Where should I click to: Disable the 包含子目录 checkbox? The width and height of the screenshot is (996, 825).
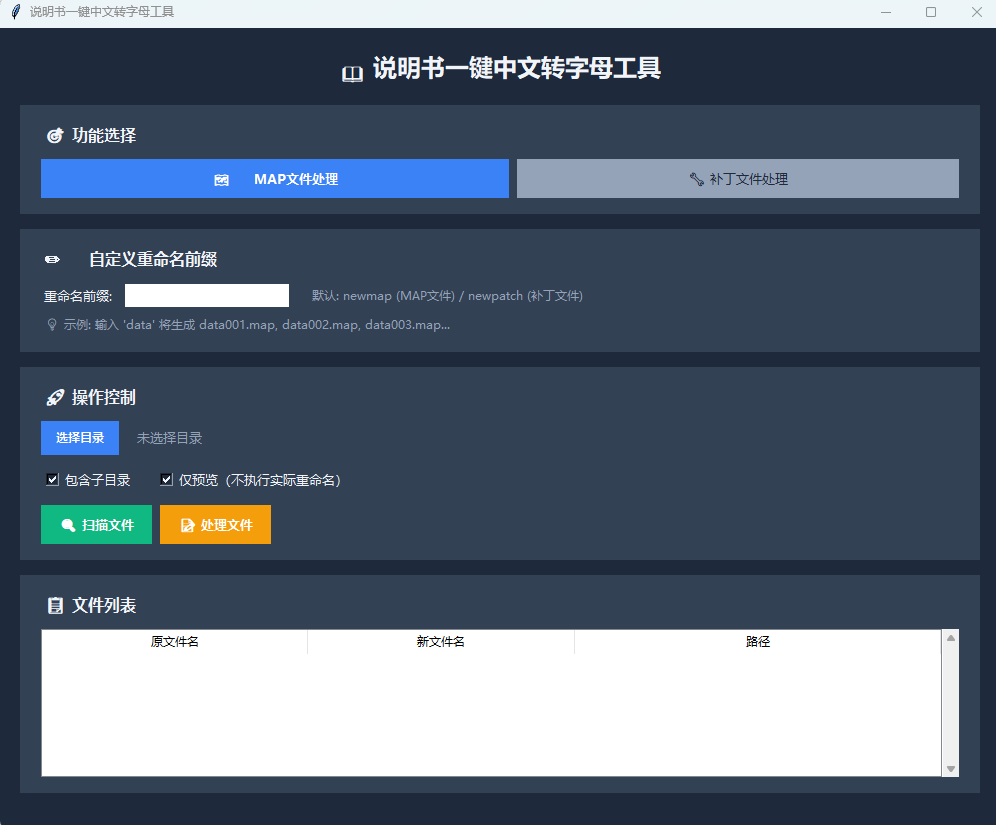tap(52, 479)
